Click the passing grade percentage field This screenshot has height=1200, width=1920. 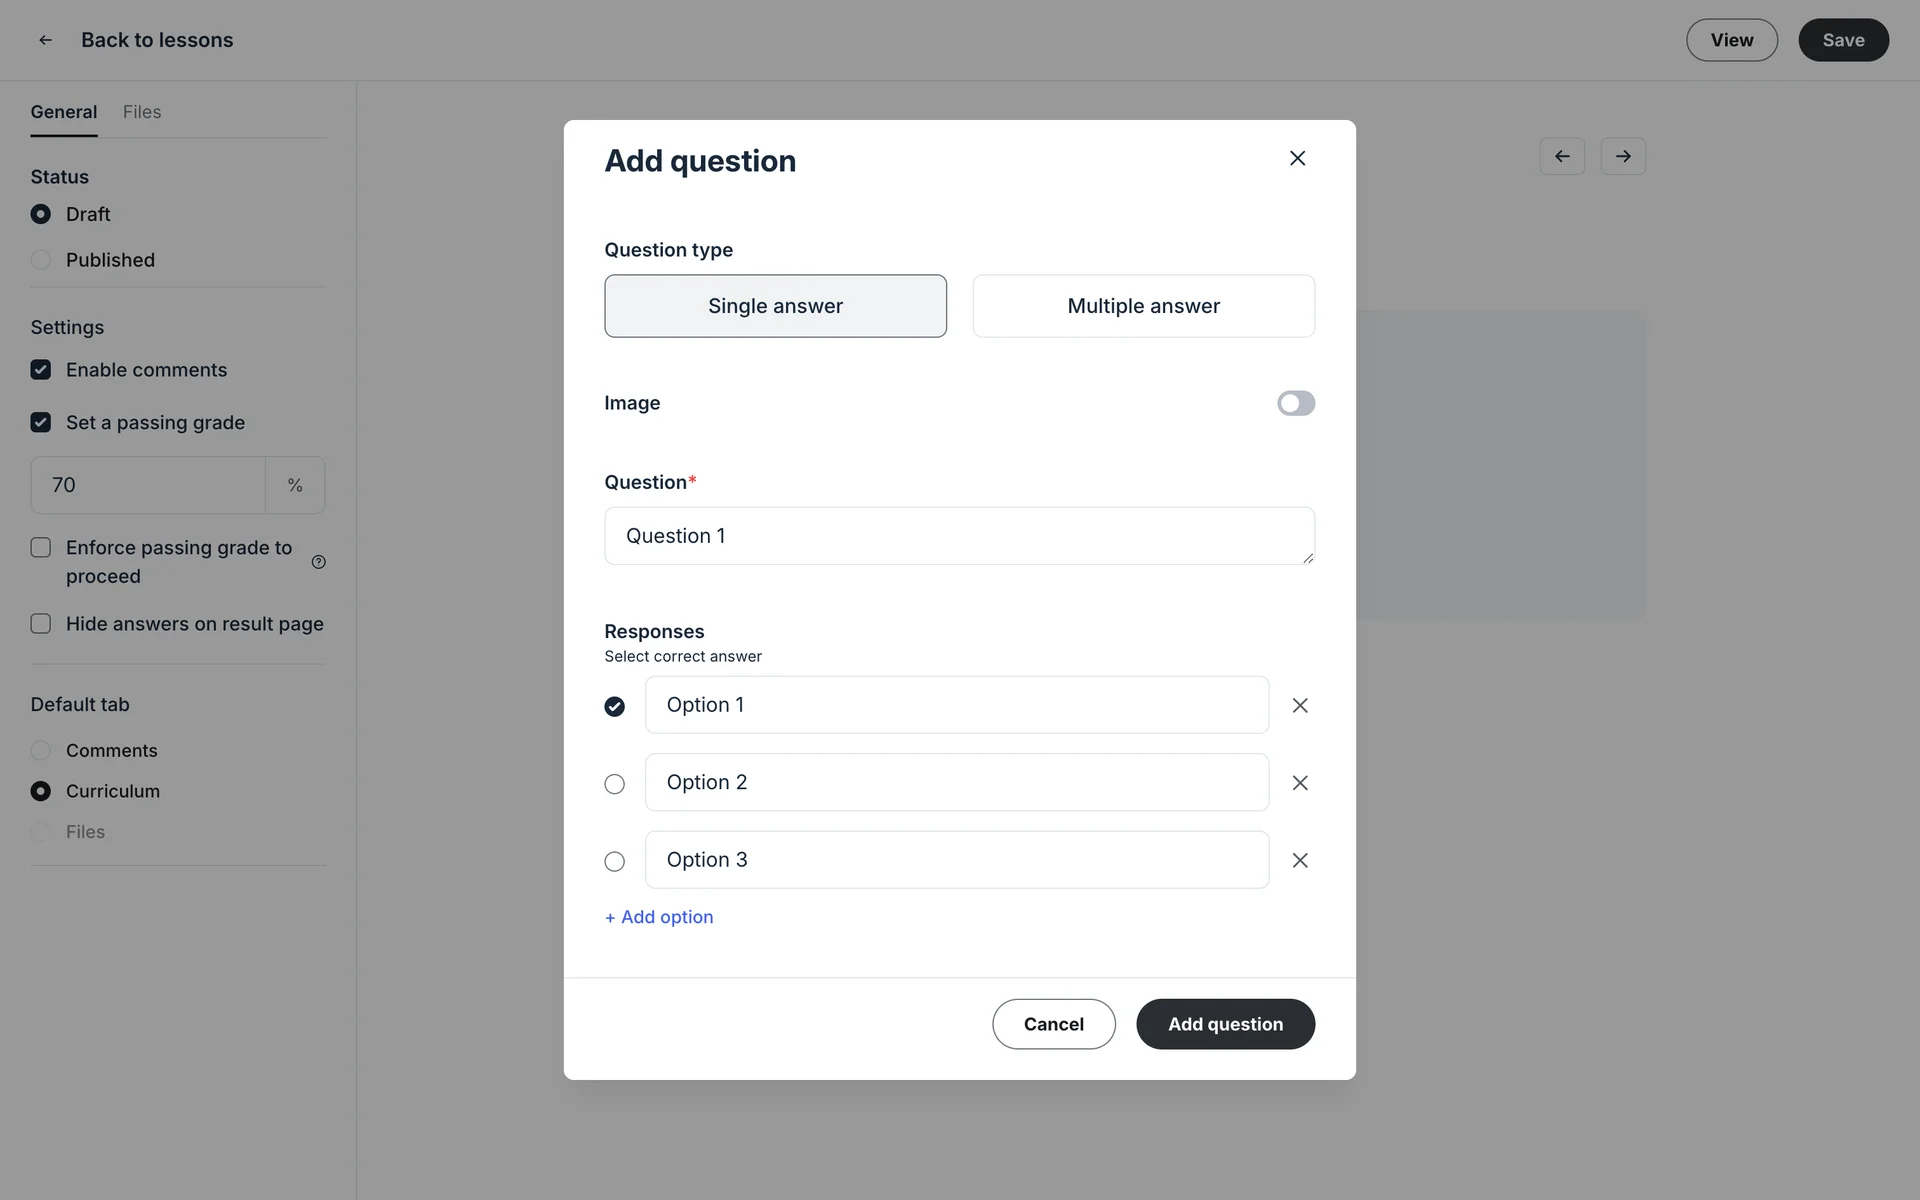point(148,485)
